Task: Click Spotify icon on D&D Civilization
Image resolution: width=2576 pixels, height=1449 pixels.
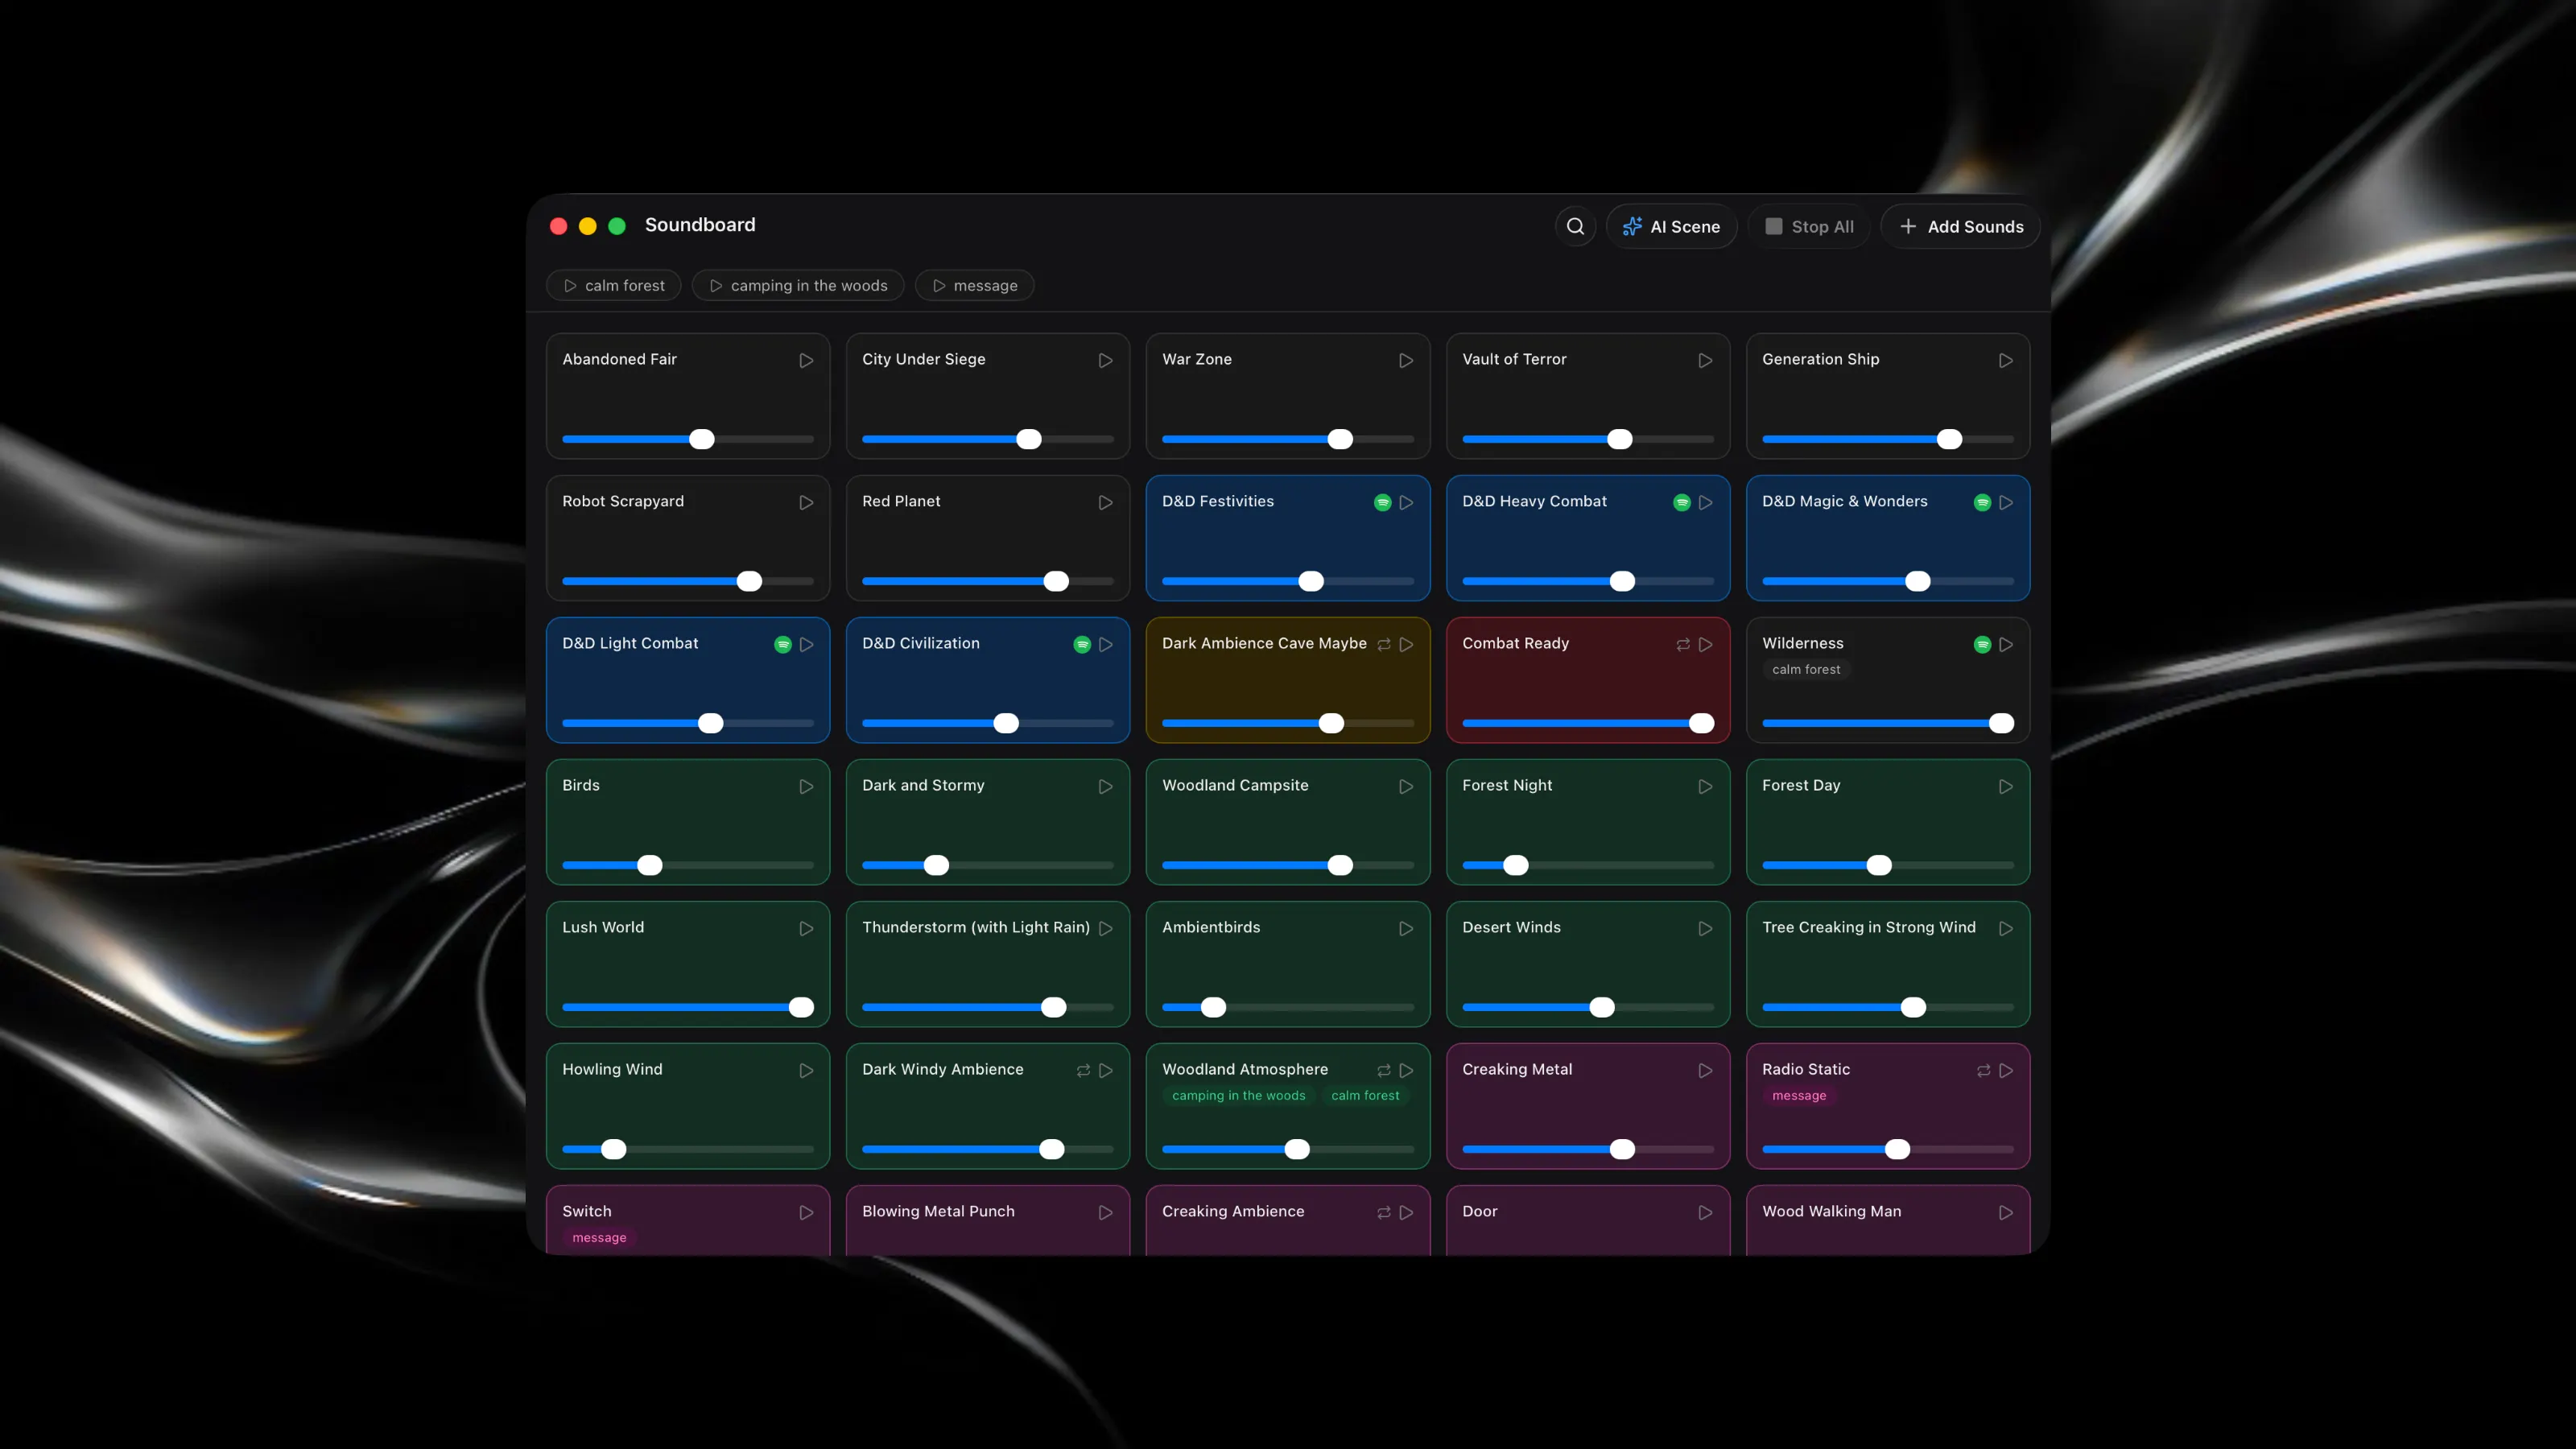Action: tap(1082, 644)
